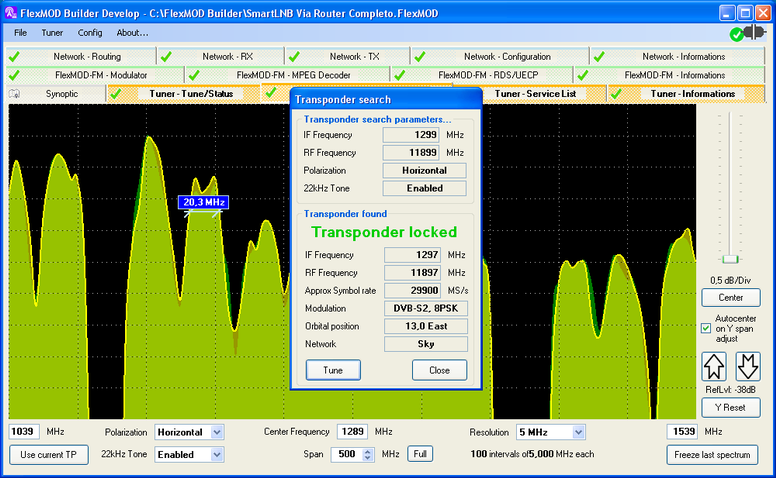Click the IF Frequency 1299 search field

pyautogui.click(x=411, y=135)
